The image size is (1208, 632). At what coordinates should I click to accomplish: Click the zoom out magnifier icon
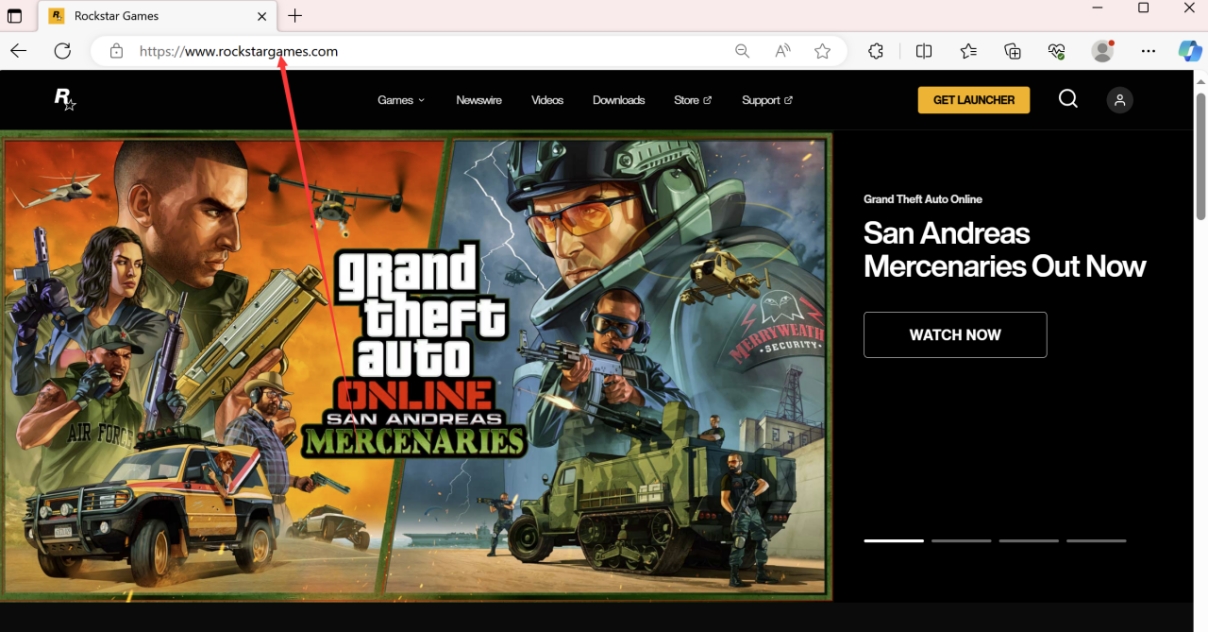[742, 51]
